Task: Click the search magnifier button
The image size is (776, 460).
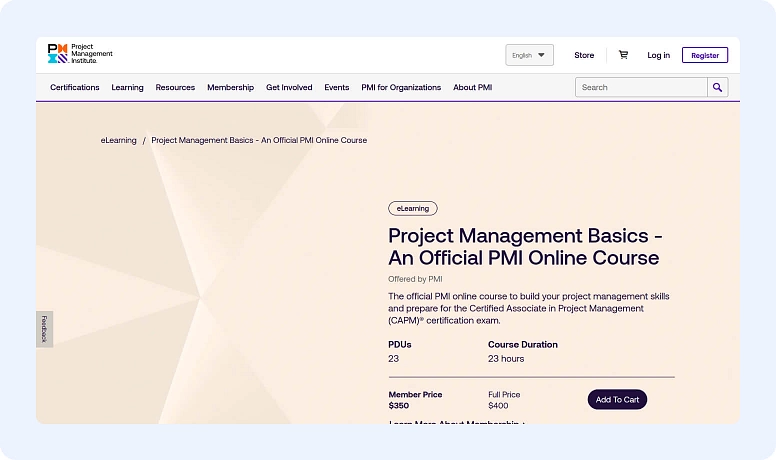Action: pos(717,87)
